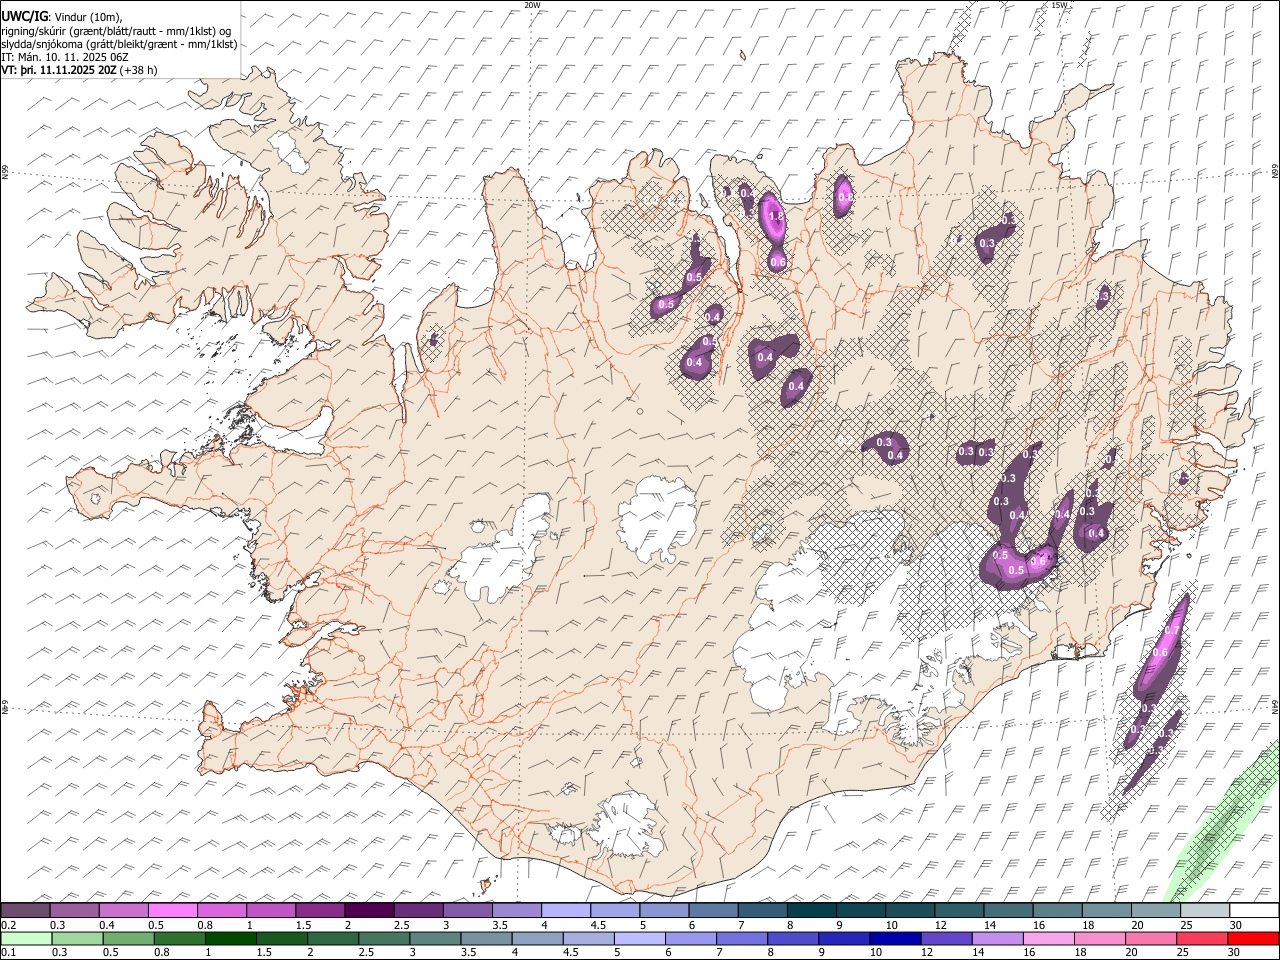Select the bright red 30 swatch in lower legend row
Screen dimensions: 1280x960
point(1253,938)
